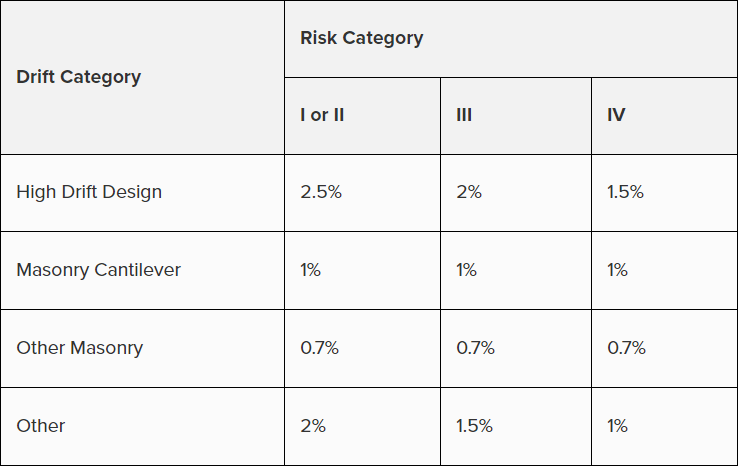
Task: Select Other Masonry 0.7% under category IV
Action: (x=626, y=348)
